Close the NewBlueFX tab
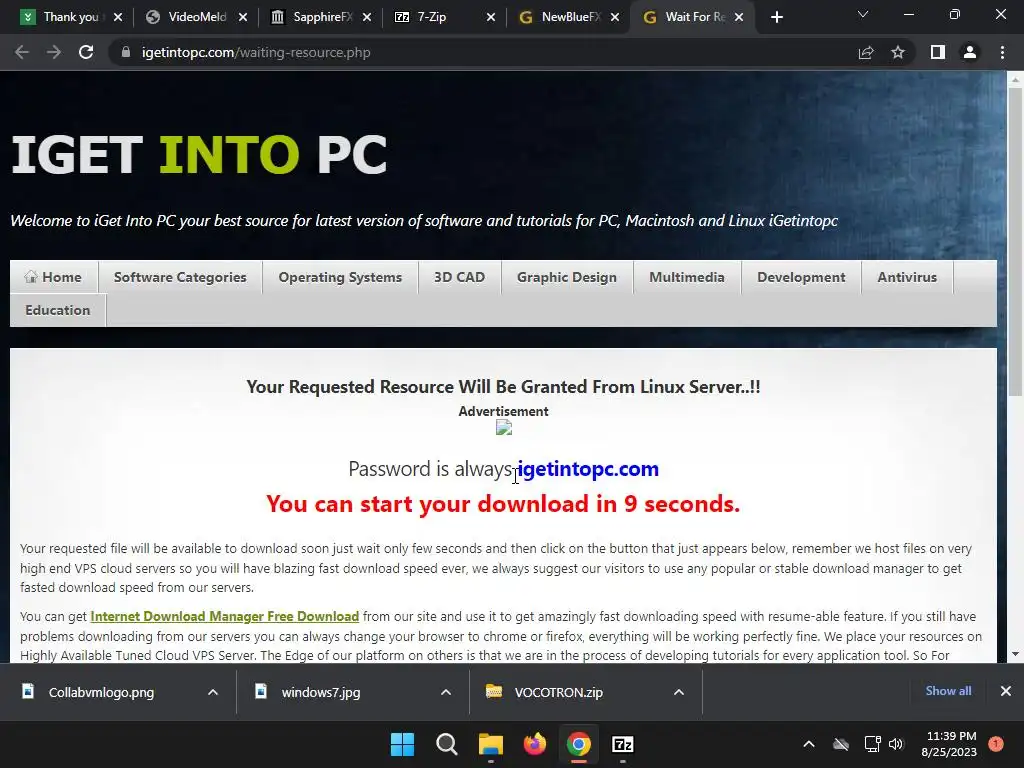This screenshot has width=1024, height=768. point(615,17)
